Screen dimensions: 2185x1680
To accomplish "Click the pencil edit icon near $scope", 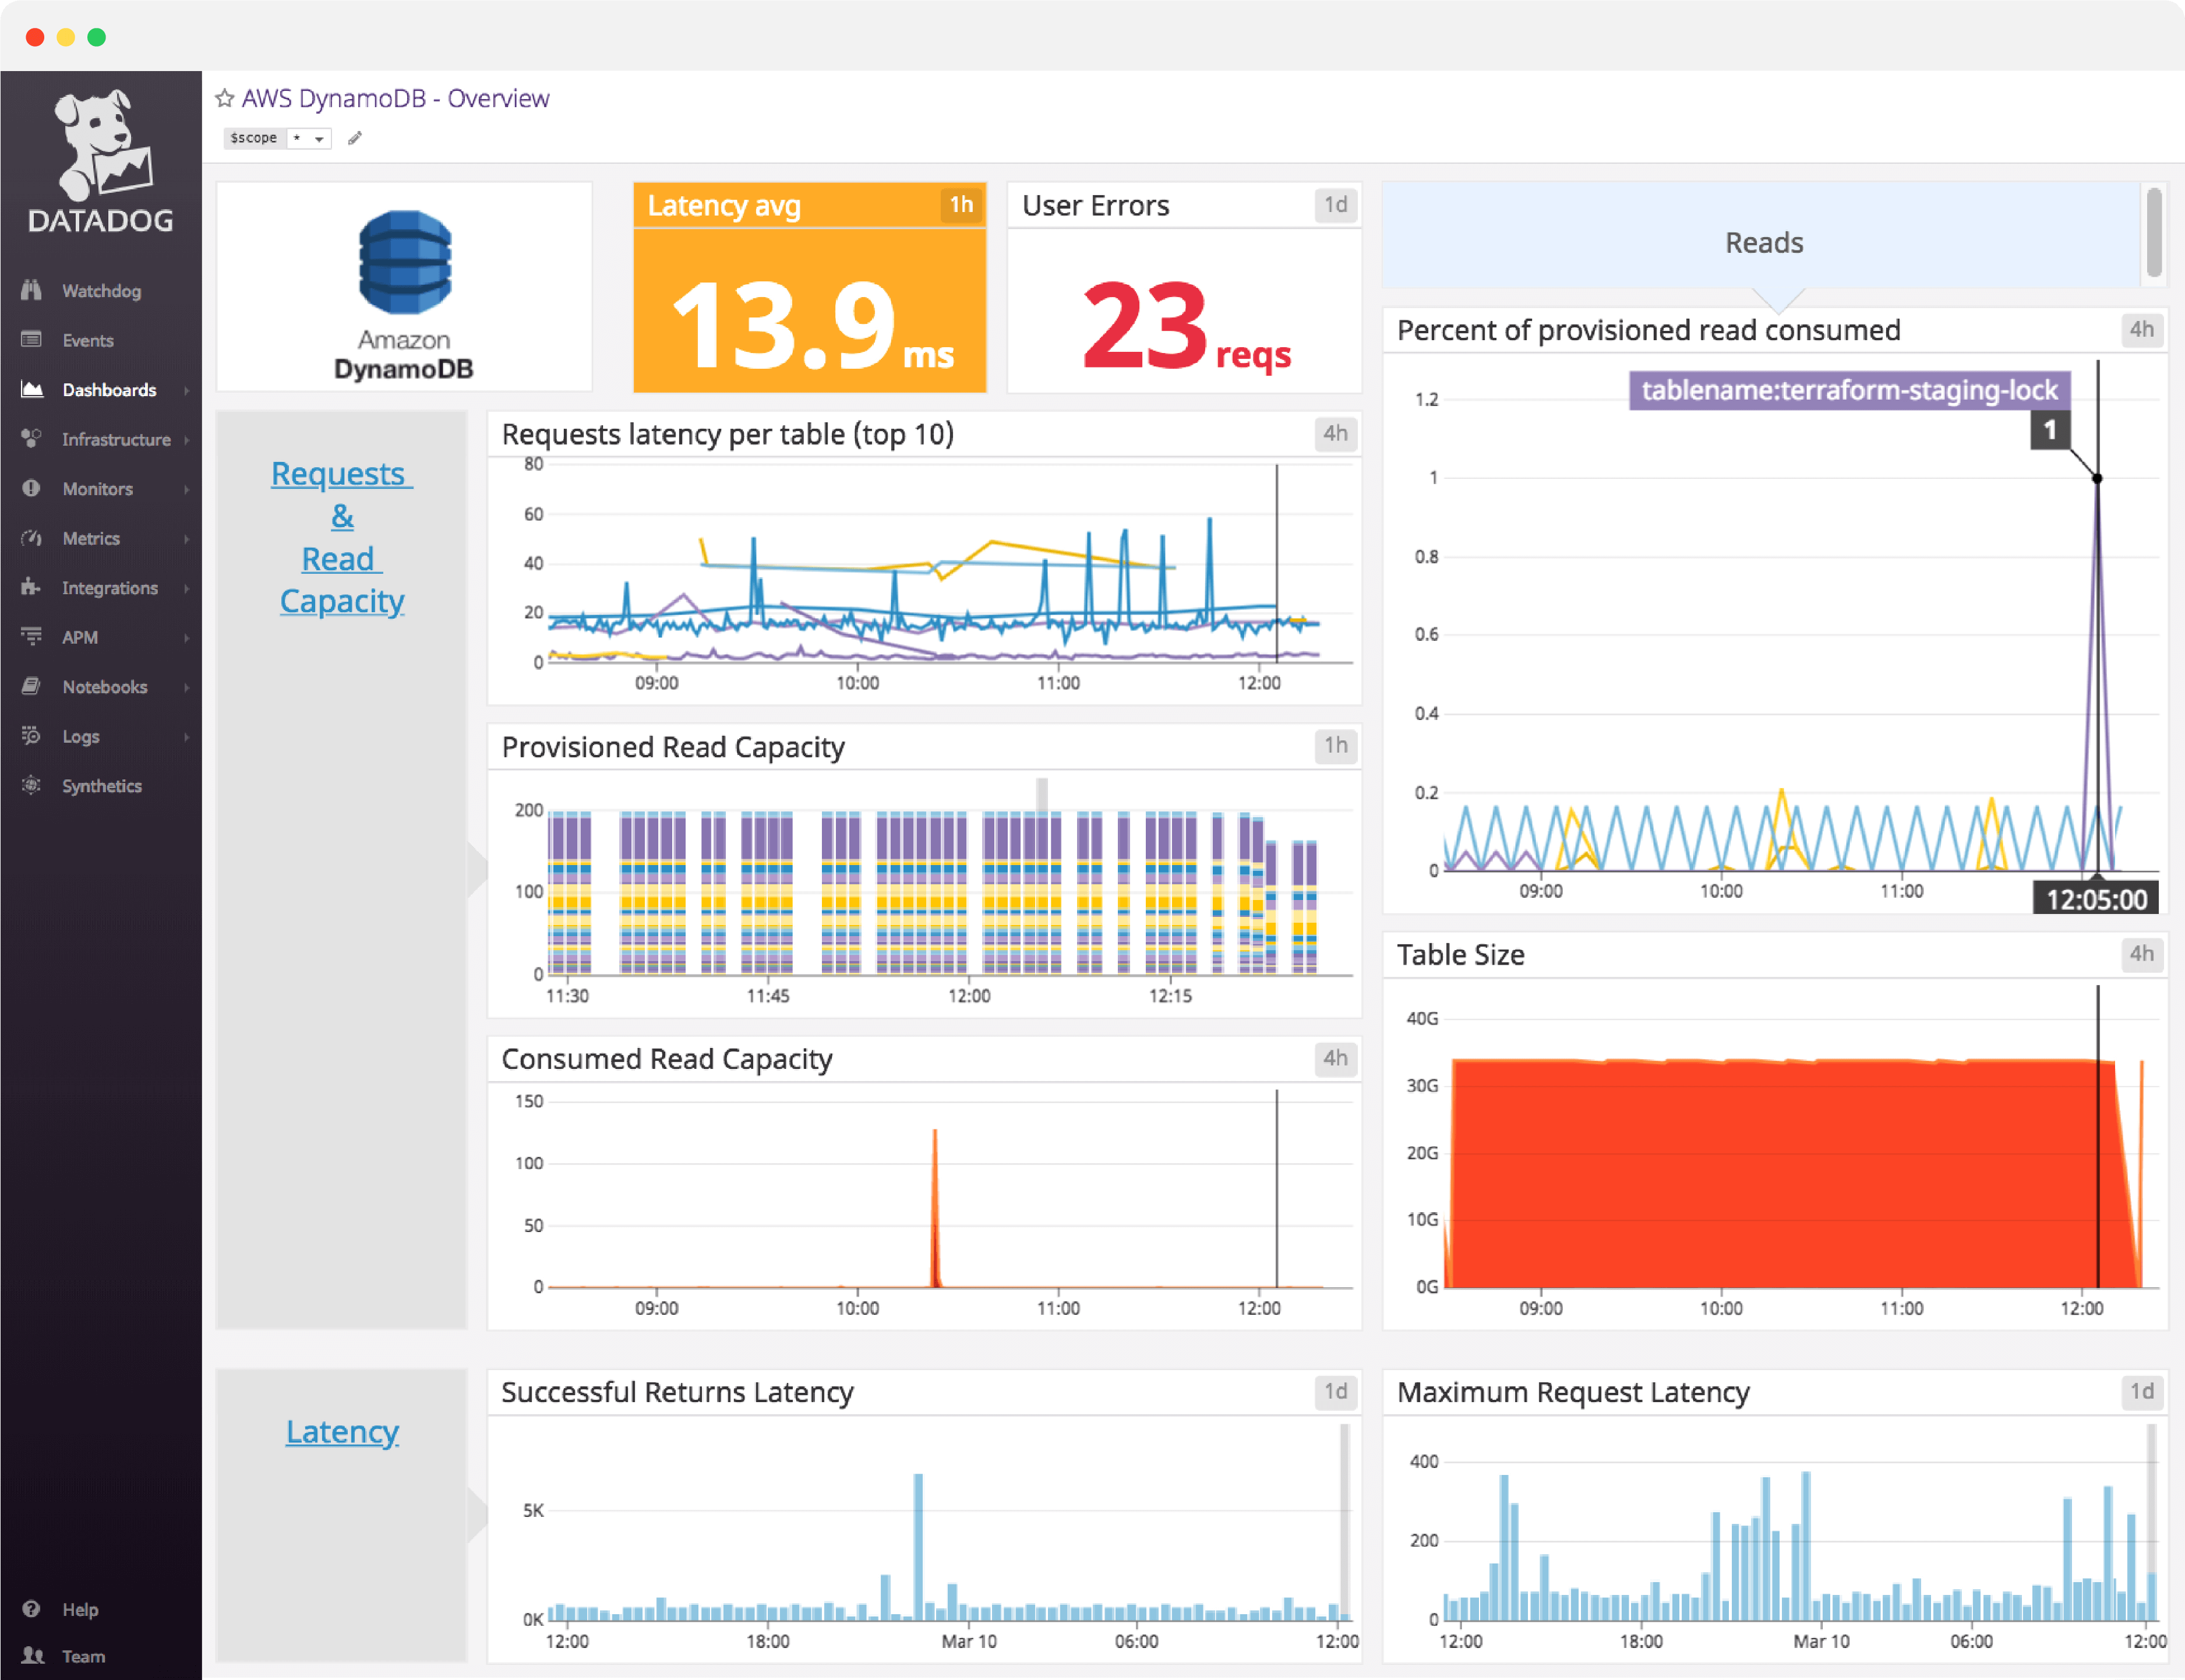I will coord(355,138).
